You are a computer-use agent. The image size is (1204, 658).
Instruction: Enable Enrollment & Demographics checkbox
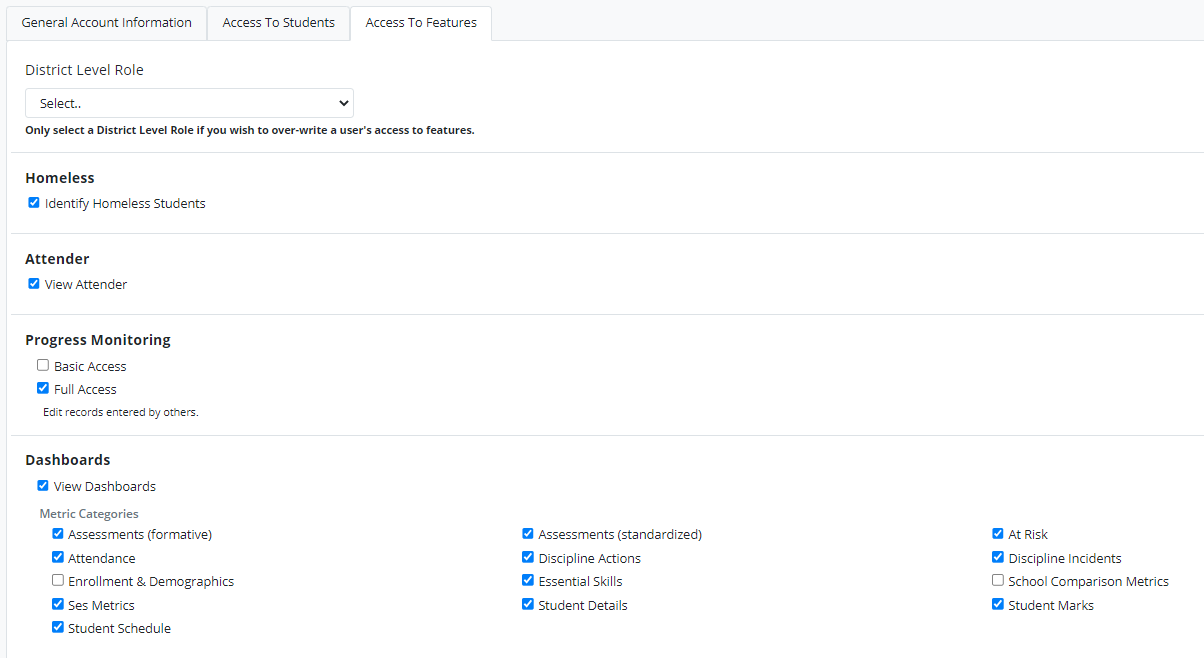[58, 581]
